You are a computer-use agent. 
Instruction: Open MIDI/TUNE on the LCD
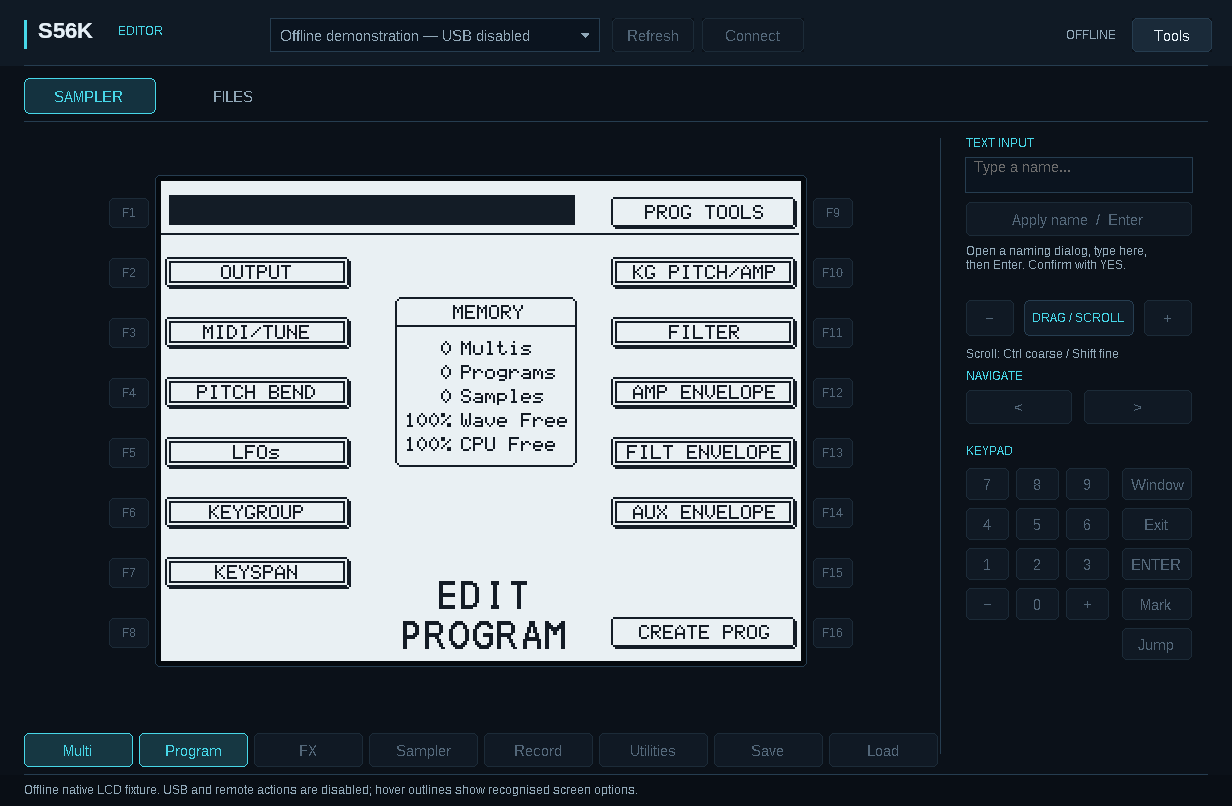[x=257, y=332]
